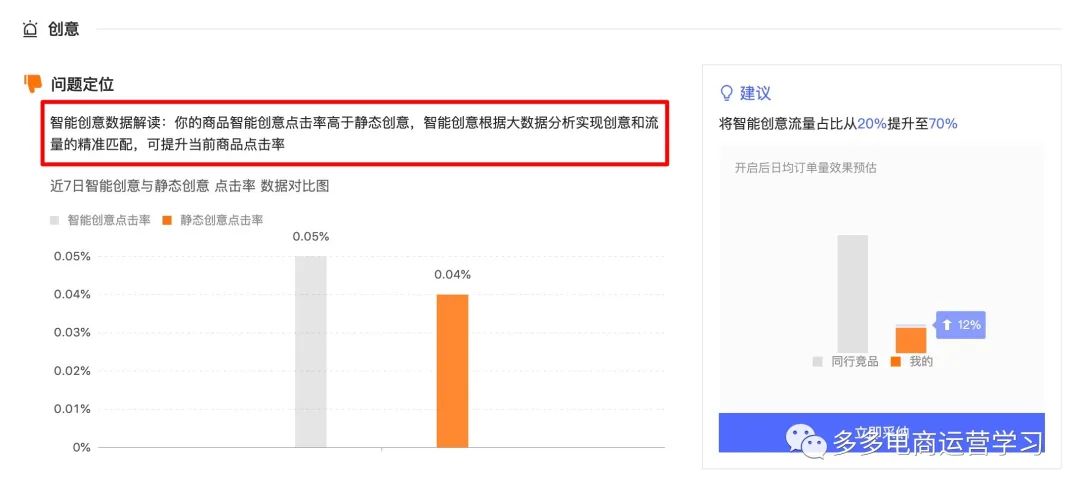Click the blue 立即采纳 button
This screenshot has height=491, width=1080.
click(x=882, y=432)
